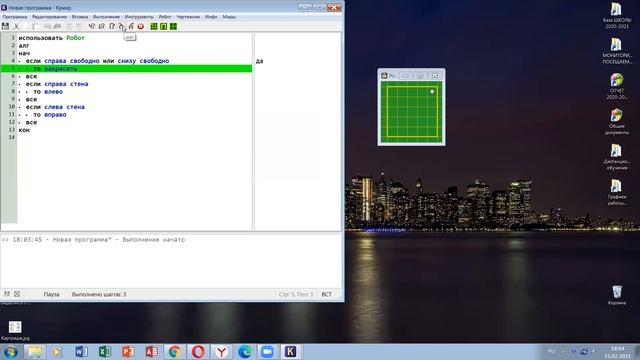Click the highlighted 'то закрасить' line
The width and height of the screenshot is (640, 360).
point(127,69)
